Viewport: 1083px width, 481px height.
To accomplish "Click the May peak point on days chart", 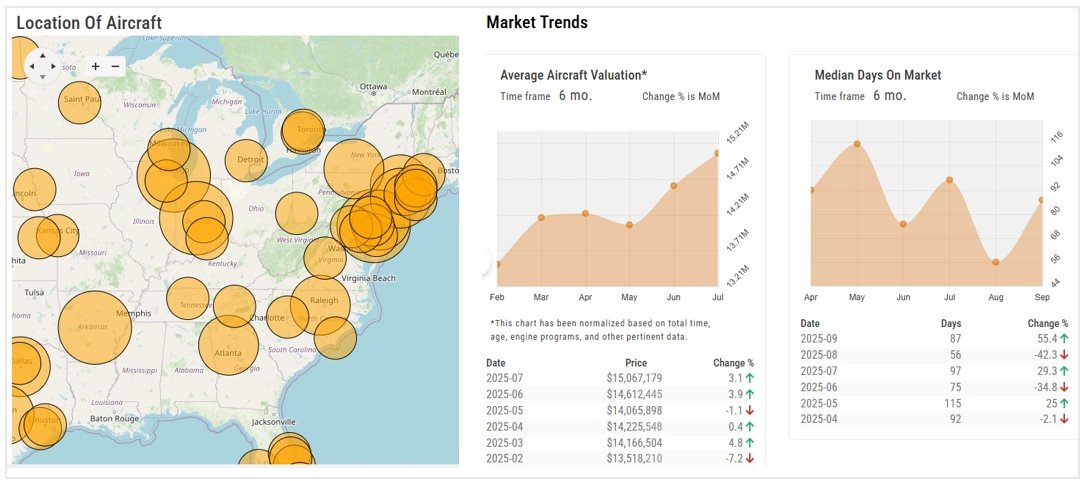I will (857, 144).
